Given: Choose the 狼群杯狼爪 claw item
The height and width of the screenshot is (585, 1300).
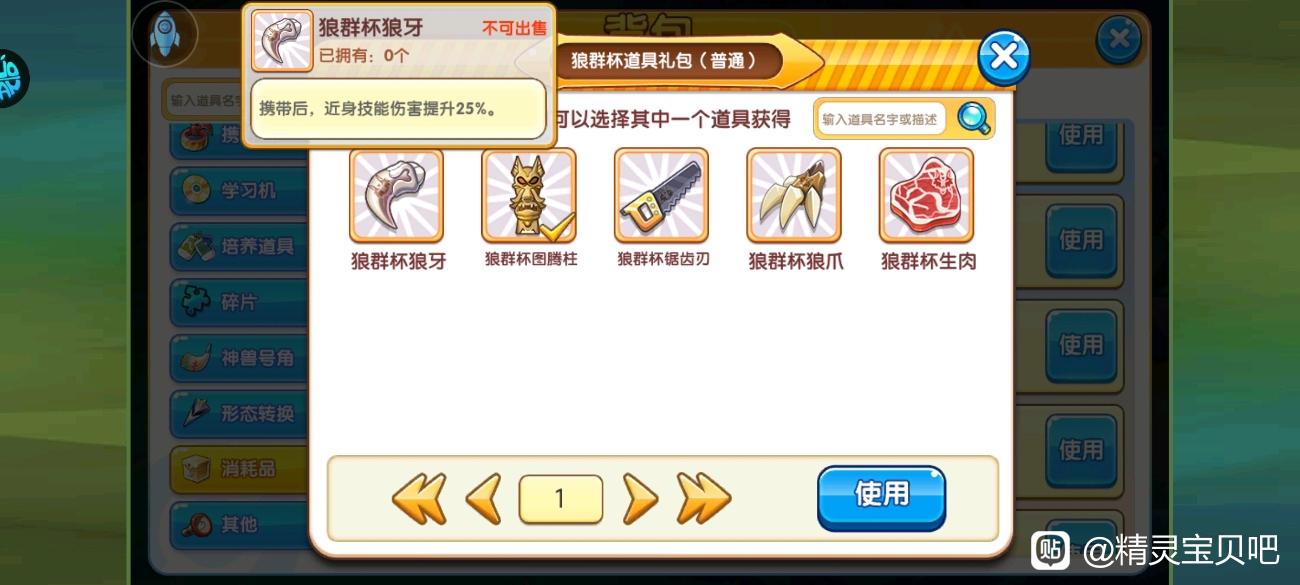Looking at the screenshot, I should pyautogui.click(x=794, y=196).
